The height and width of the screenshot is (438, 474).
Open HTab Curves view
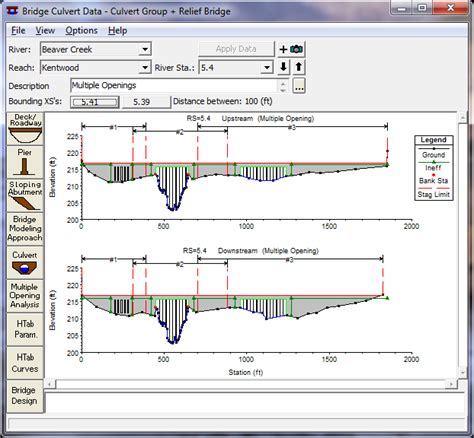click(x=25, y=363)
